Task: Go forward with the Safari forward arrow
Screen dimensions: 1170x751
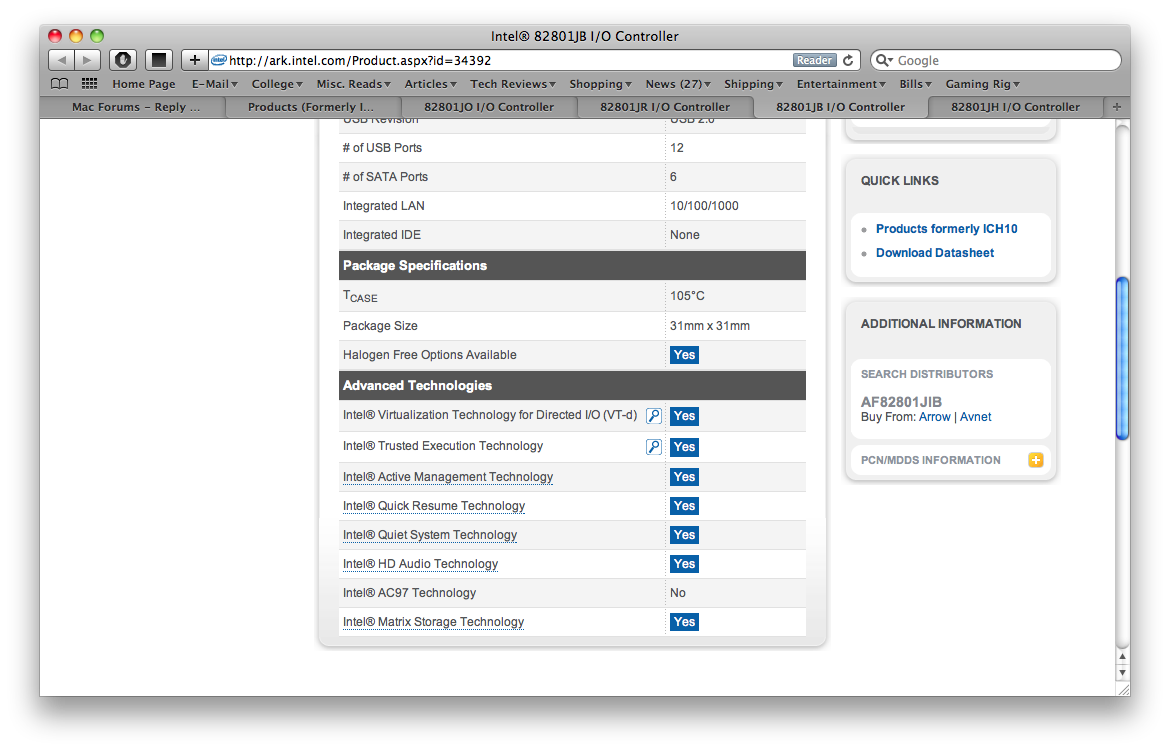Action: [87, 60]
